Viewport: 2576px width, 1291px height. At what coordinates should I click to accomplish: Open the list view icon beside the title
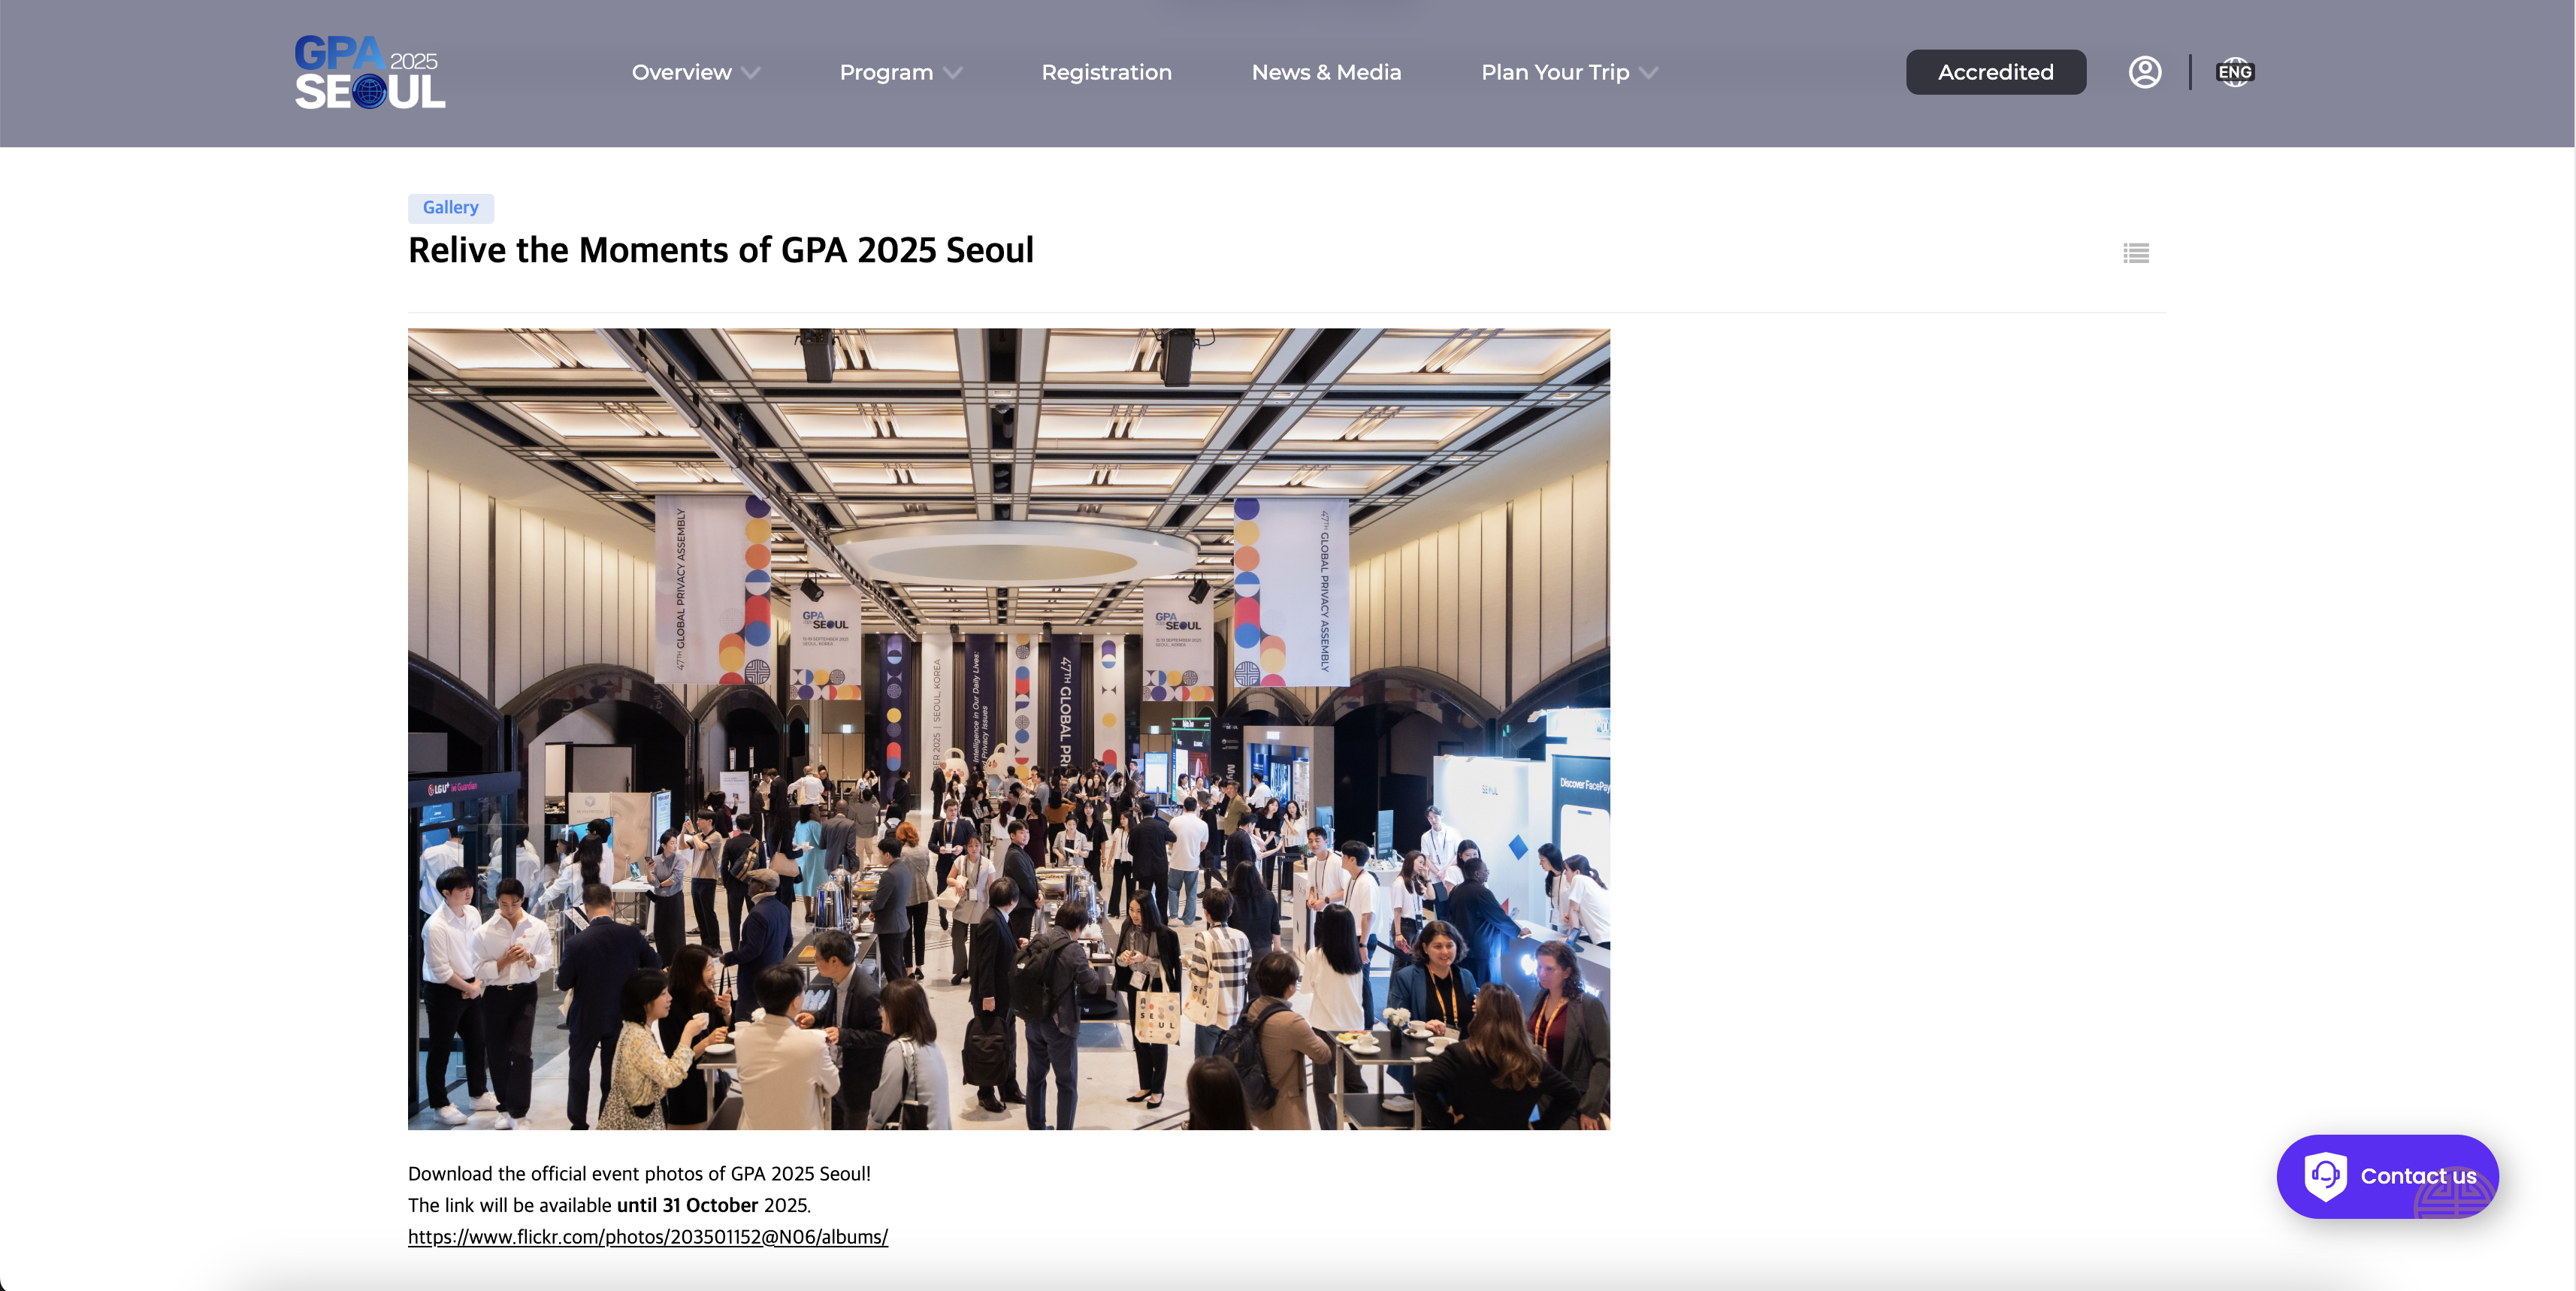pos(2136,254)
